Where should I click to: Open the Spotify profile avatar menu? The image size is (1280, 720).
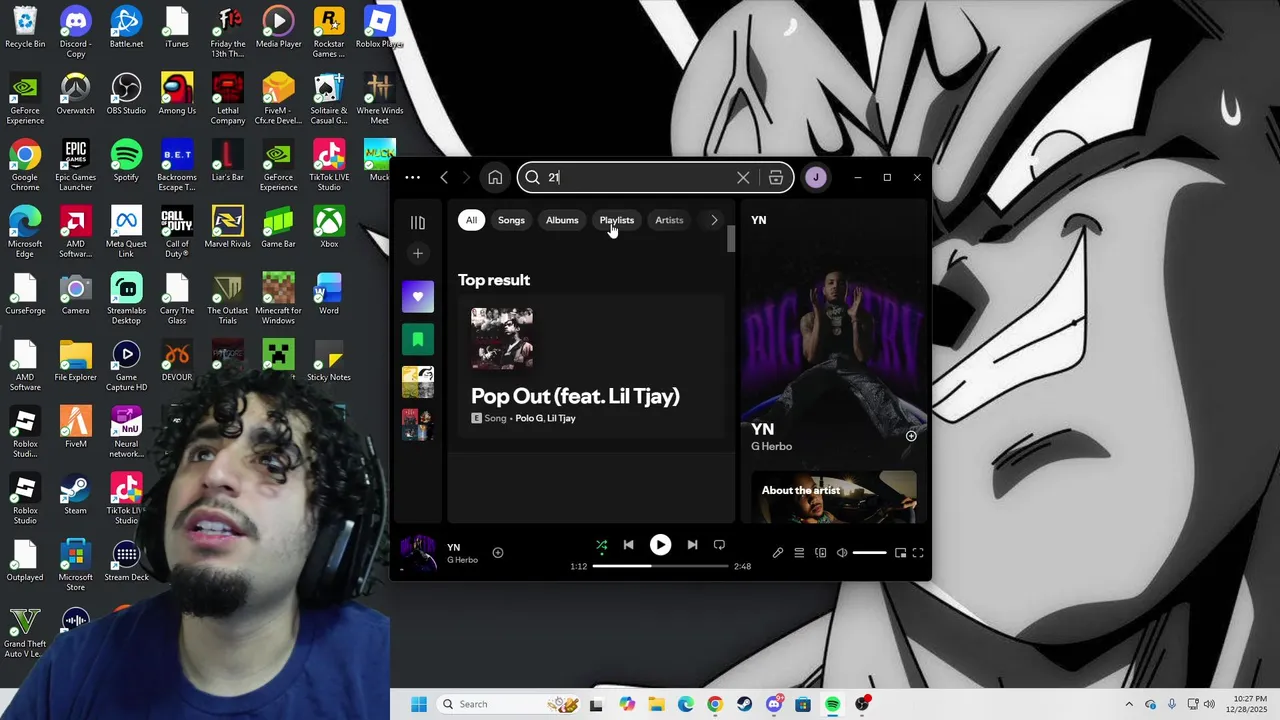816,177
